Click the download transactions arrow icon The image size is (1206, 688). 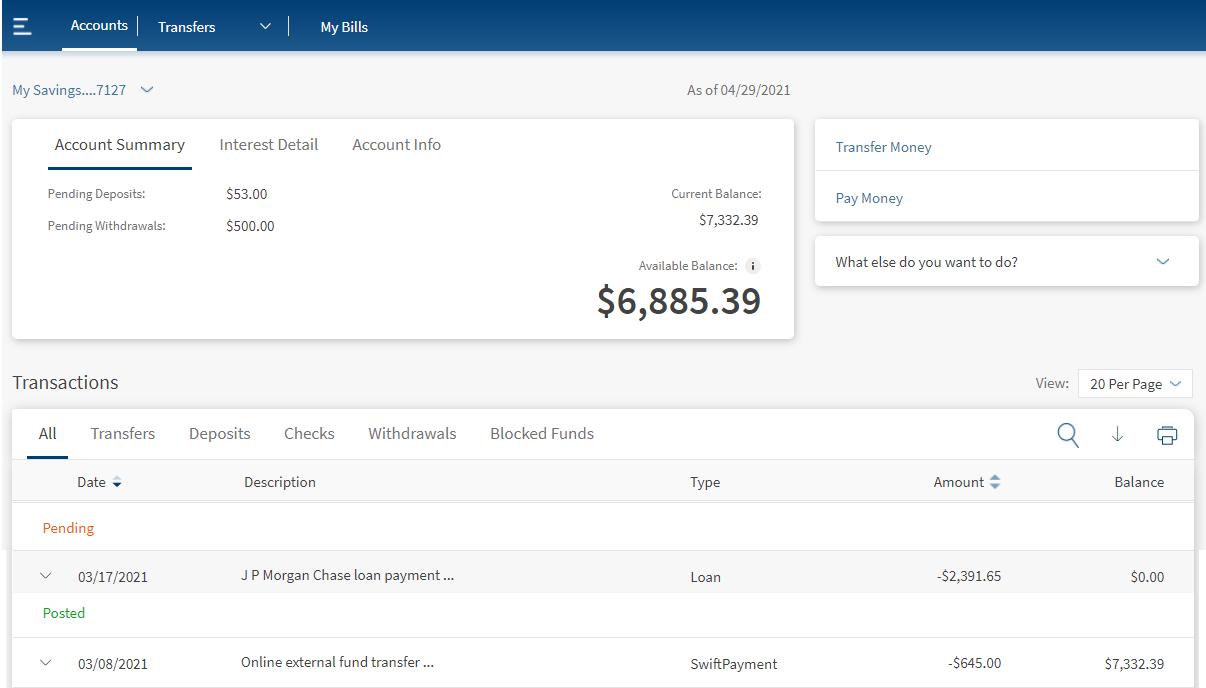click(x=1118, y=435)
